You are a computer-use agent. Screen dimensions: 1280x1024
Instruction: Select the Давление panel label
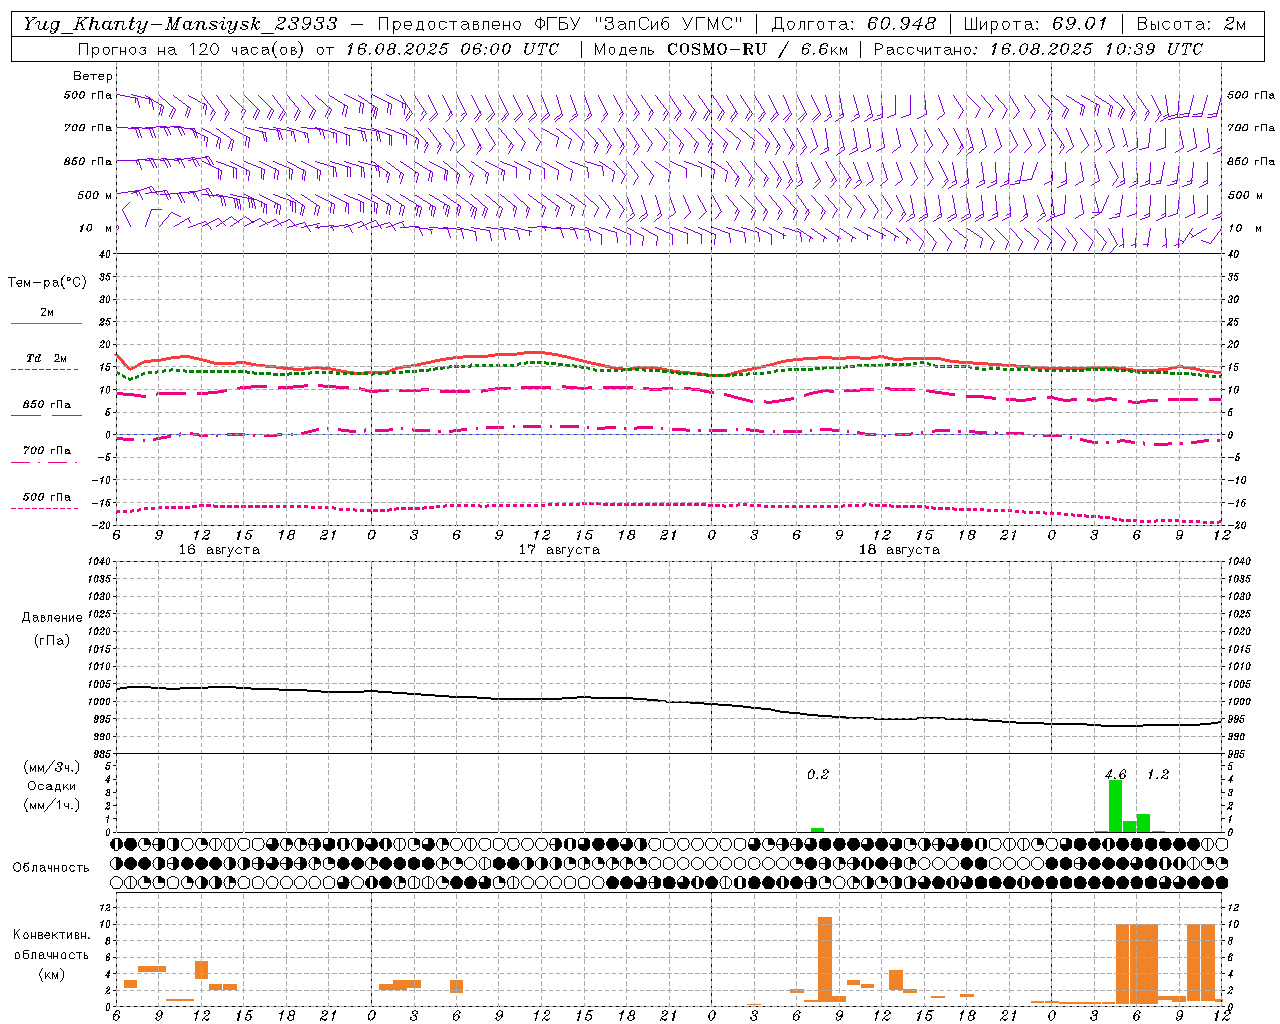point(52,618)
